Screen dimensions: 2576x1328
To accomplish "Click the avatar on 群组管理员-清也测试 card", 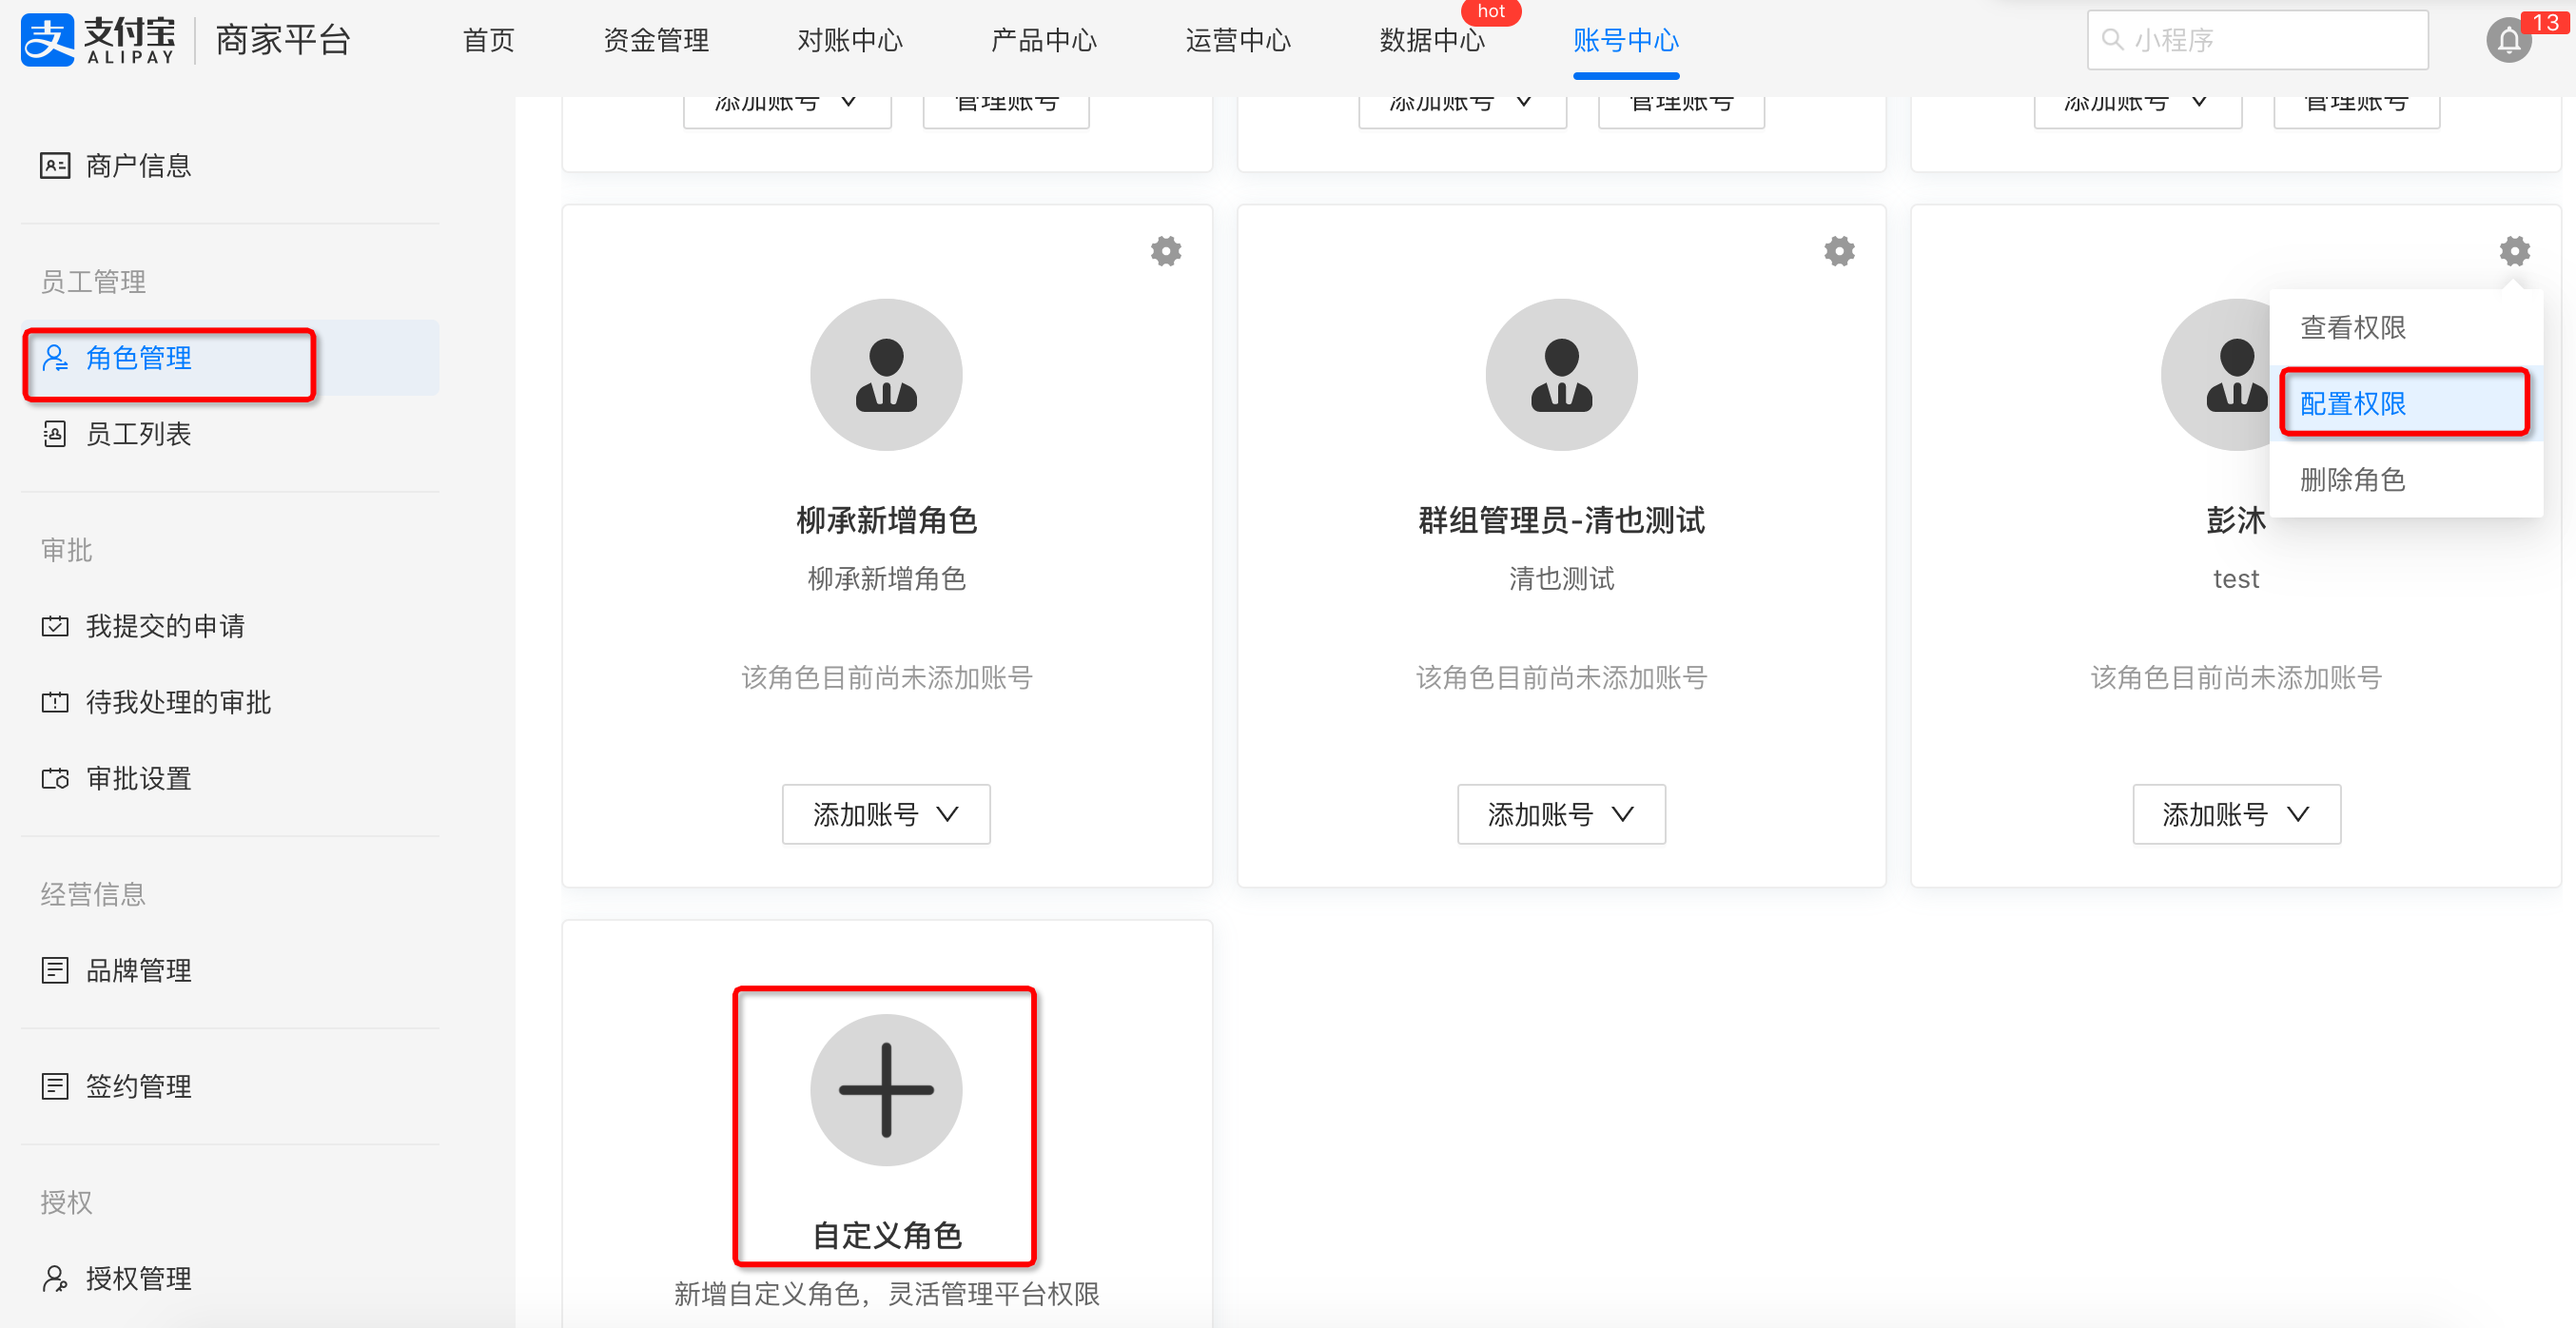I will (1561, 374).
